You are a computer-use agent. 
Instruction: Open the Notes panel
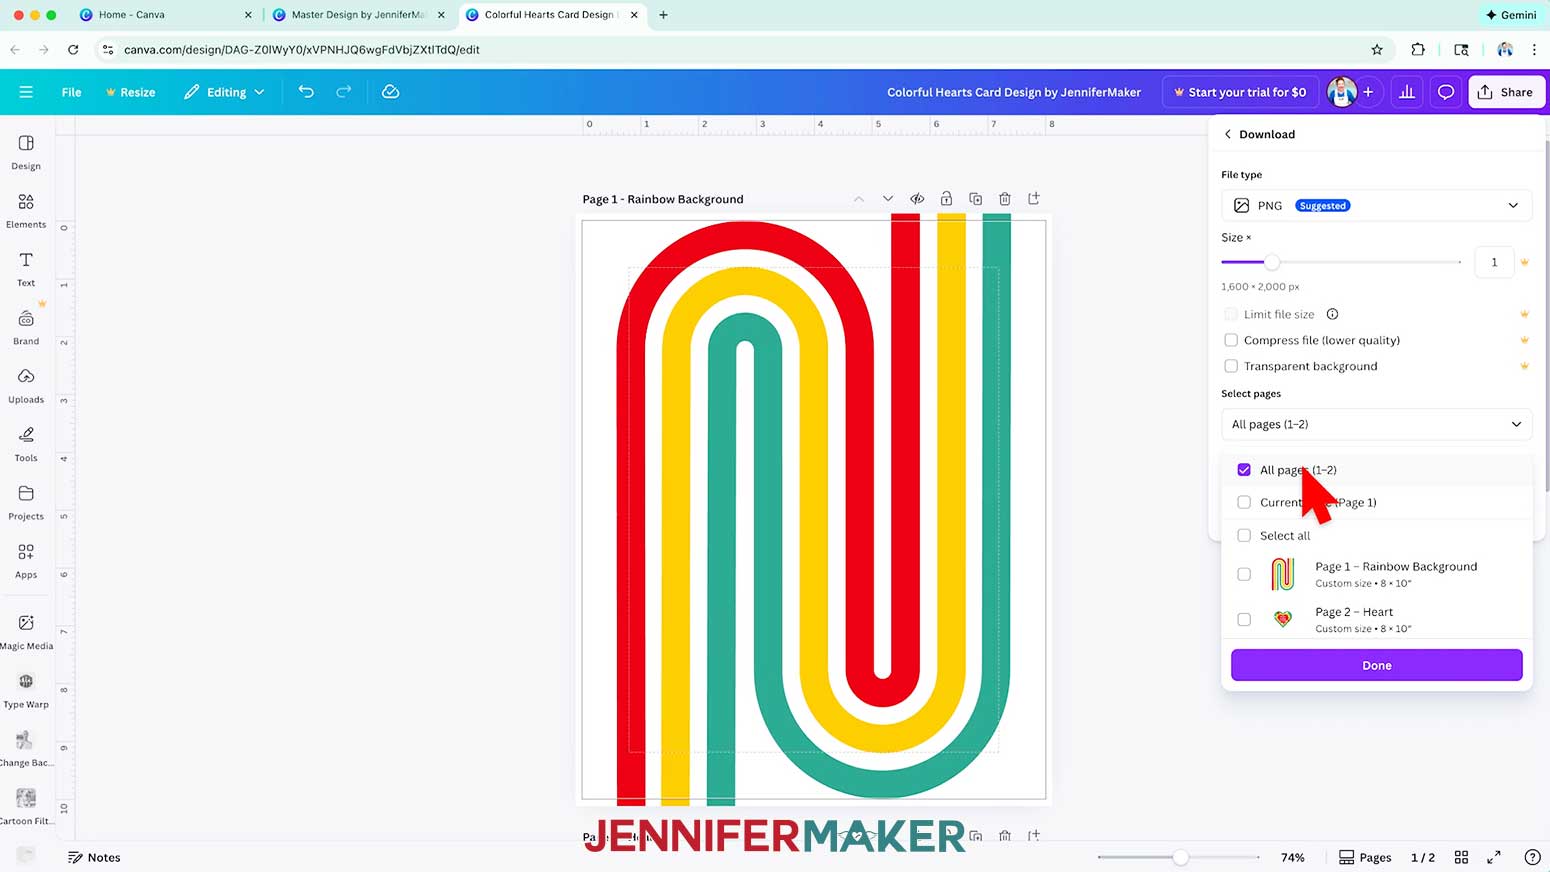pyautogui.click(x=94, y=857)
